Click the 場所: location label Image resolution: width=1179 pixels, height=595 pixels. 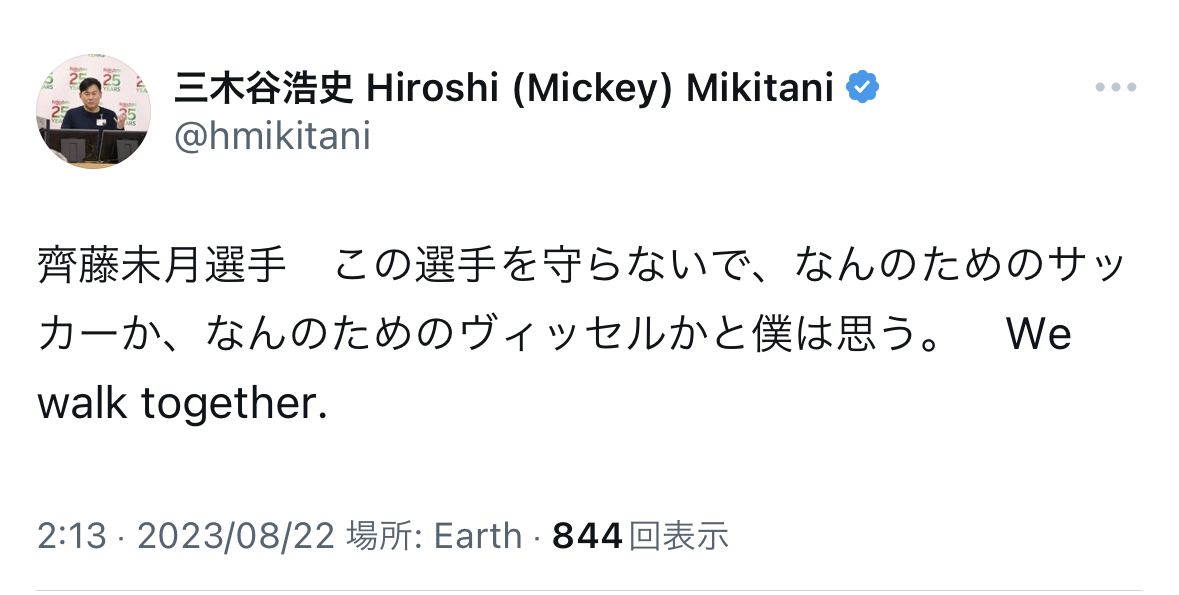tap(385, 536)
